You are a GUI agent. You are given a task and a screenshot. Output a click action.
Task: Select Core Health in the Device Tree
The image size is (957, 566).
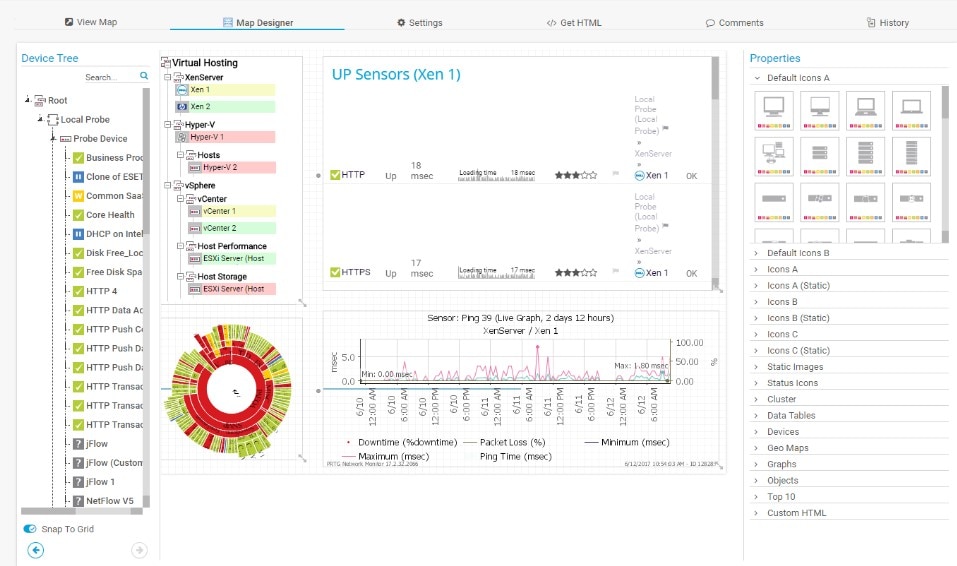click(110, 215)
